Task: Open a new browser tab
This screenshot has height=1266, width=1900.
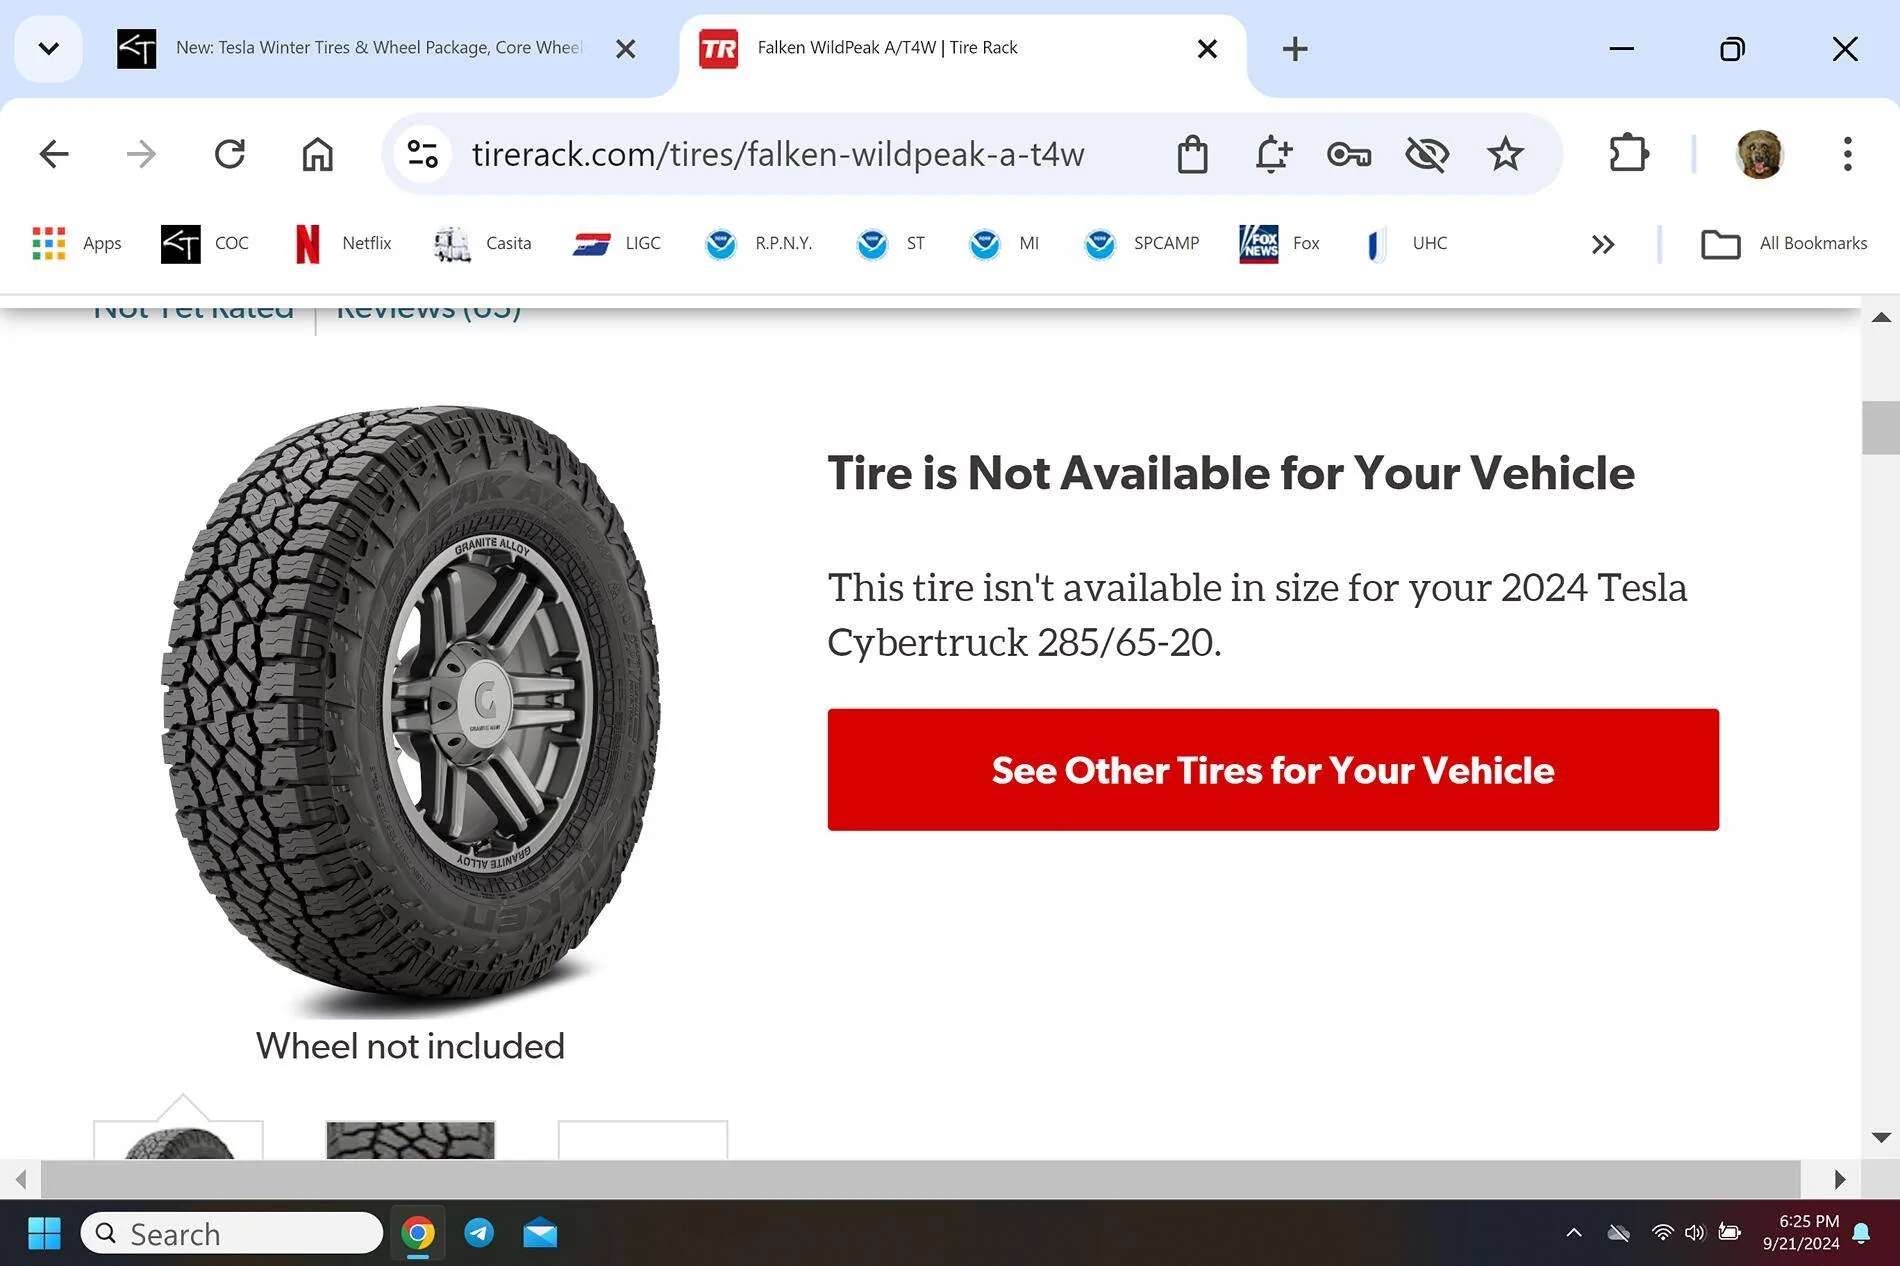Action: tap(1295, 49)
